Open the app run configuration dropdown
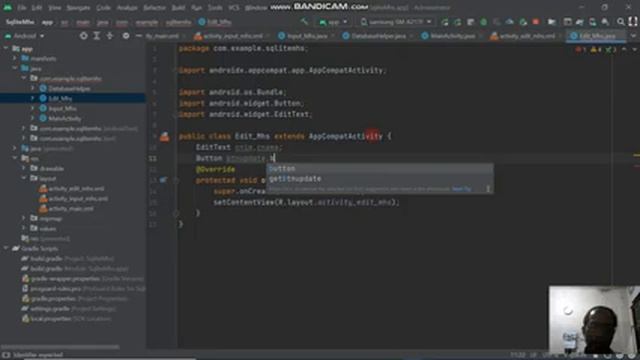The width and height of the screenshot is (640, 360). [334, 22]
